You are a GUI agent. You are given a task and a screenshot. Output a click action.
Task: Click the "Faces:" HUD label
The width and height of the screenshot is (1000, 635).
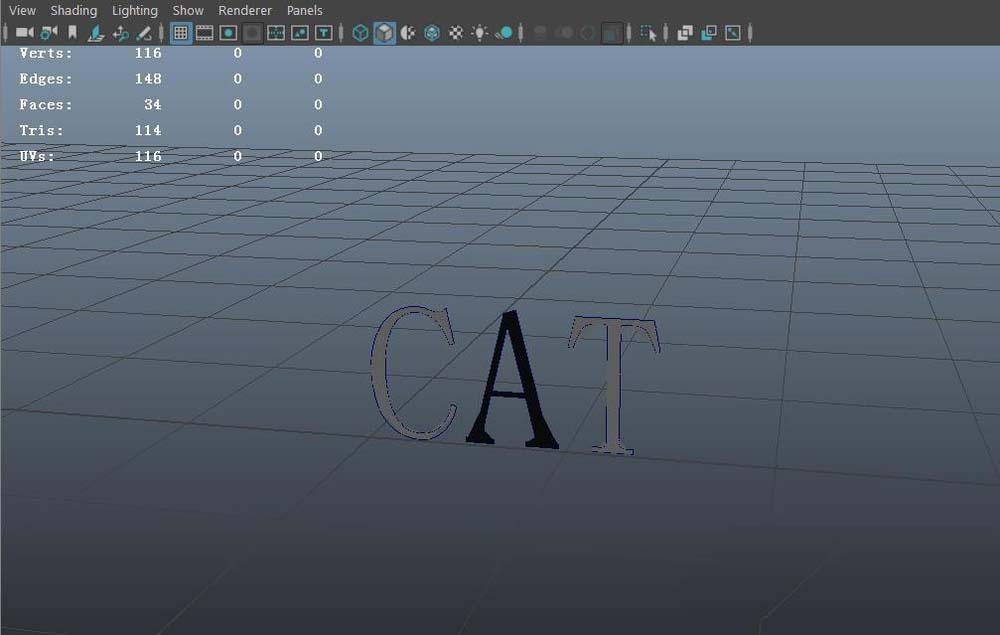[x=46, y=105]
